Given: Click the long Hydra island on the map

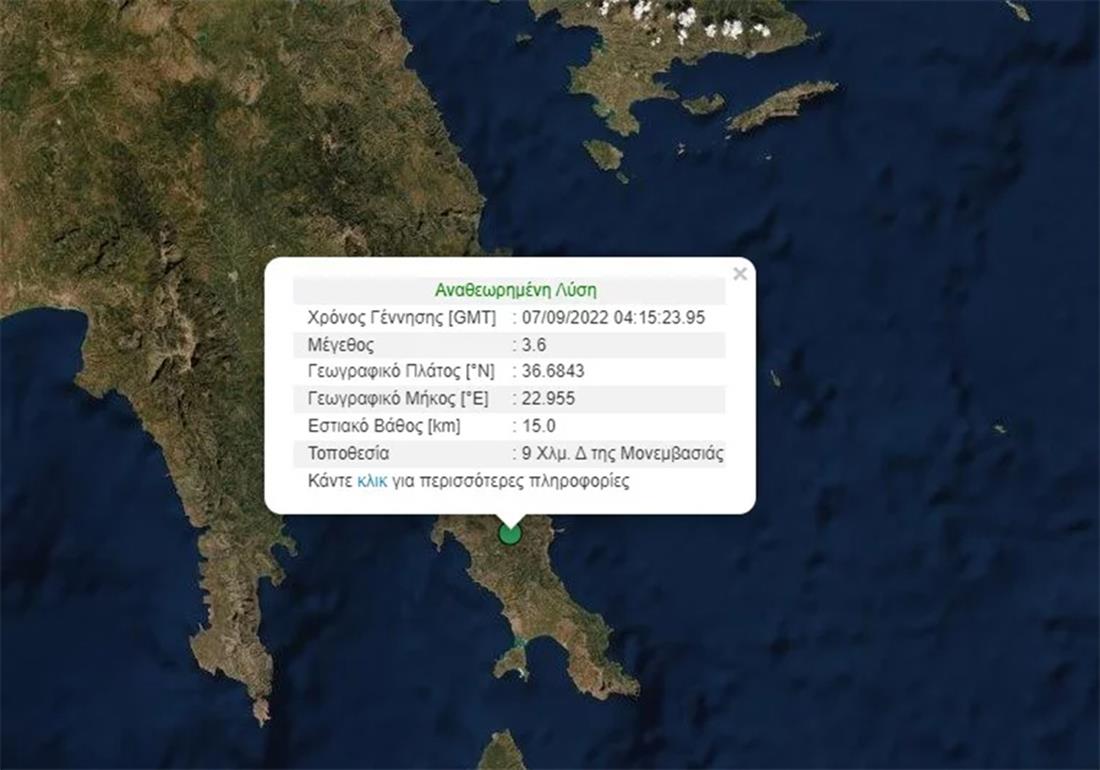Looking at the screenshot, I should (x=783, y=105).
